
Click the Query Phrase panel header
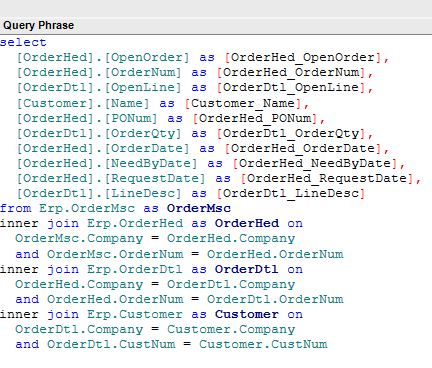(x=216, y=26)
